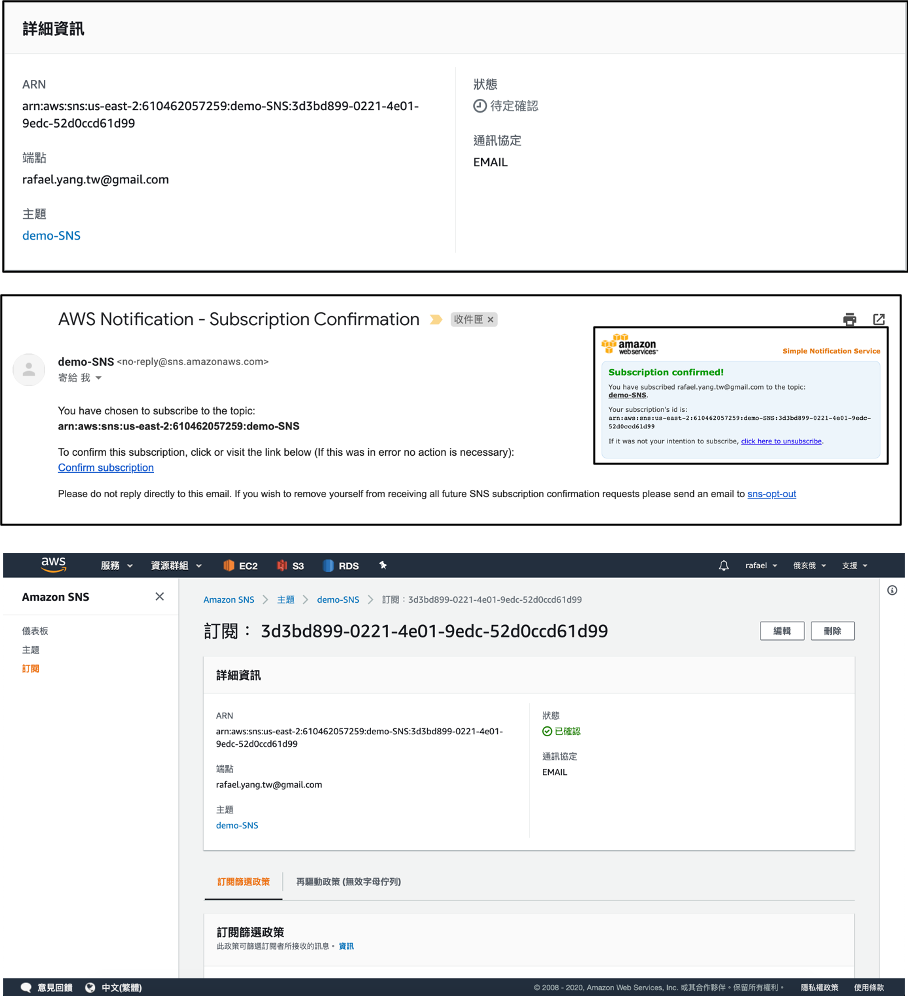908x996 pixels.
Task: Click the language globe icon
Action: pyautogui.click(x=90, y=987)
